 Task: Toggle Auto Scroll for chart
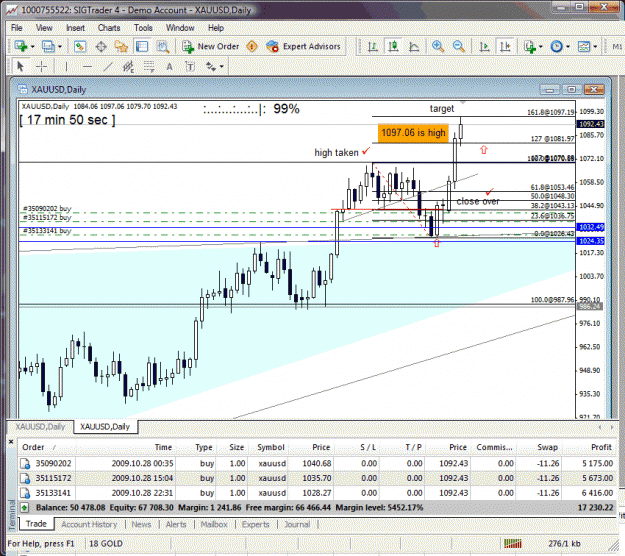pyautogui.click(x=484, y=47)
